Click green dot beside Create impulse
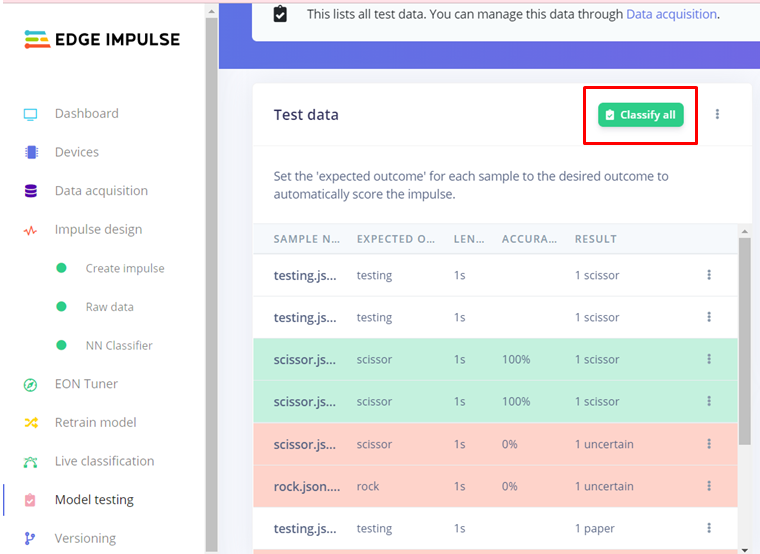The height and width of the screenshot is (554, 760). pyautogui.click(x=61, y=268)
